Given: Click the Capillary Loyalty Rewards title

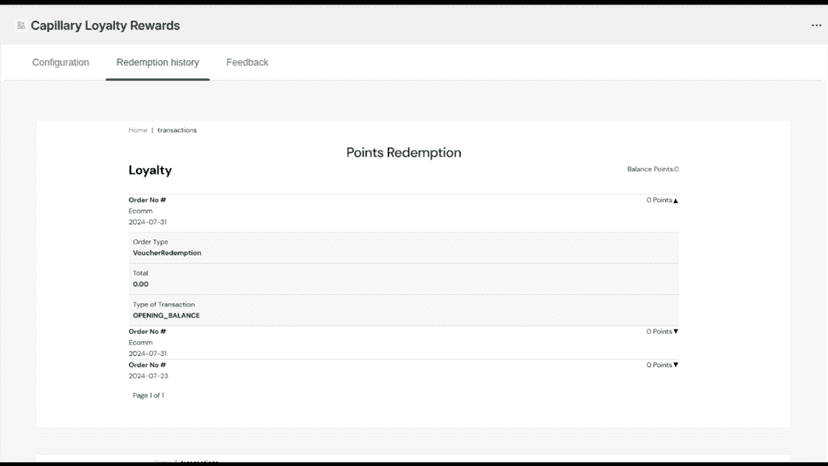Looking at the screenshot, I should point(105,25).
